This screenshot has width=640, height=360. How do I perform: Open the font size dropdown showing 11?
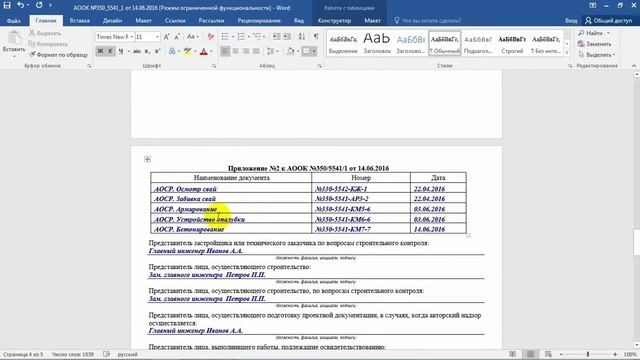pyautogui.click(x=157, y=37)
